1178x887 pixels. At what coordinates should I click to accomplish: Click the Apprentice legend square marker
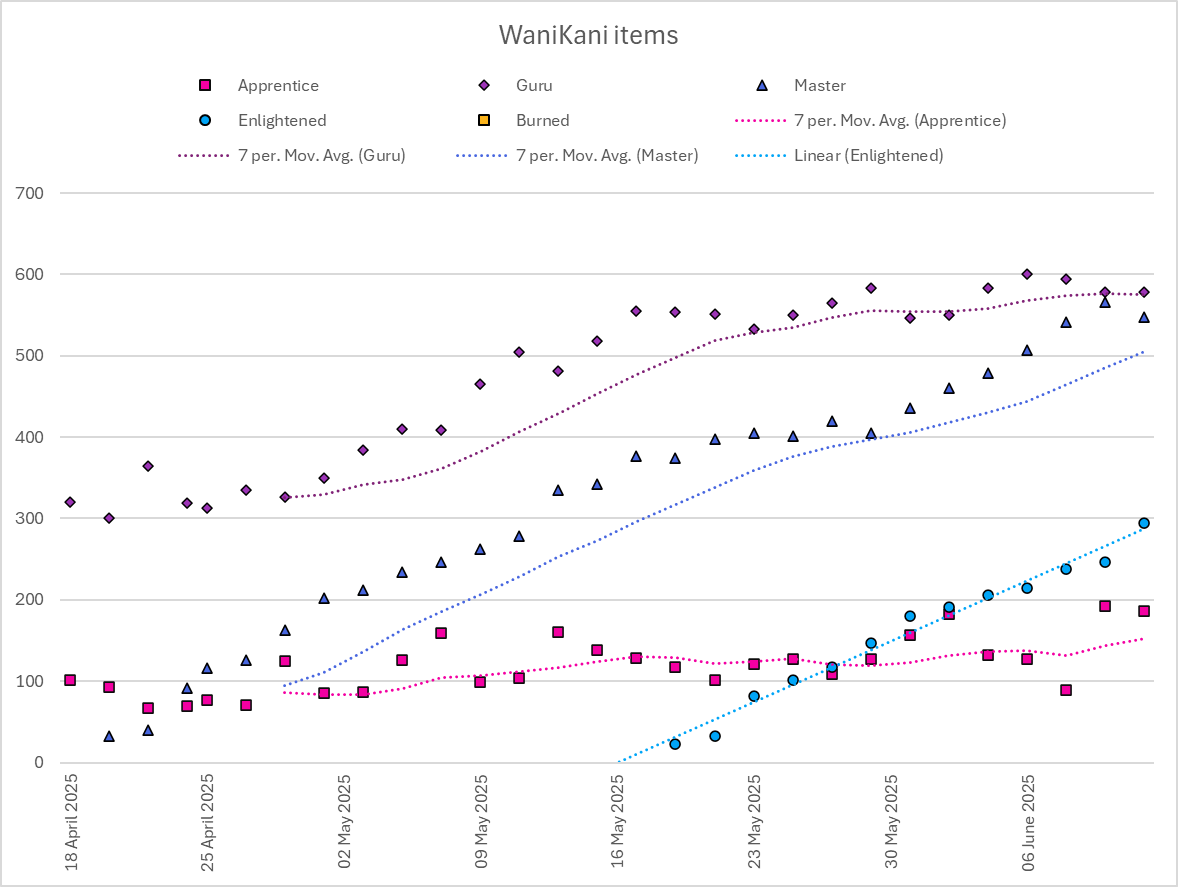204,86
